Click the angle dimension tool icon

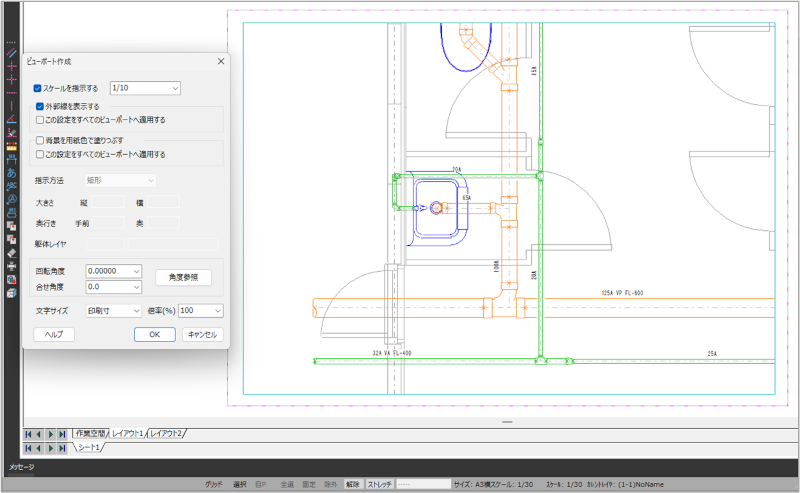(12, 119)
